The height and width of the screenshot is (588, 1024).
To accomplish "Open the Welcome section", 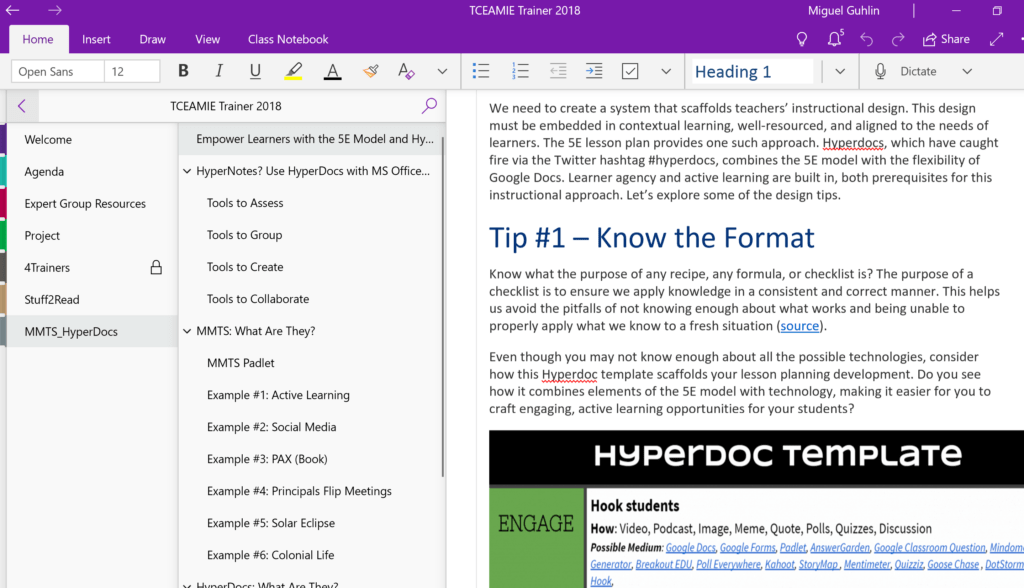I will (92, 139).
